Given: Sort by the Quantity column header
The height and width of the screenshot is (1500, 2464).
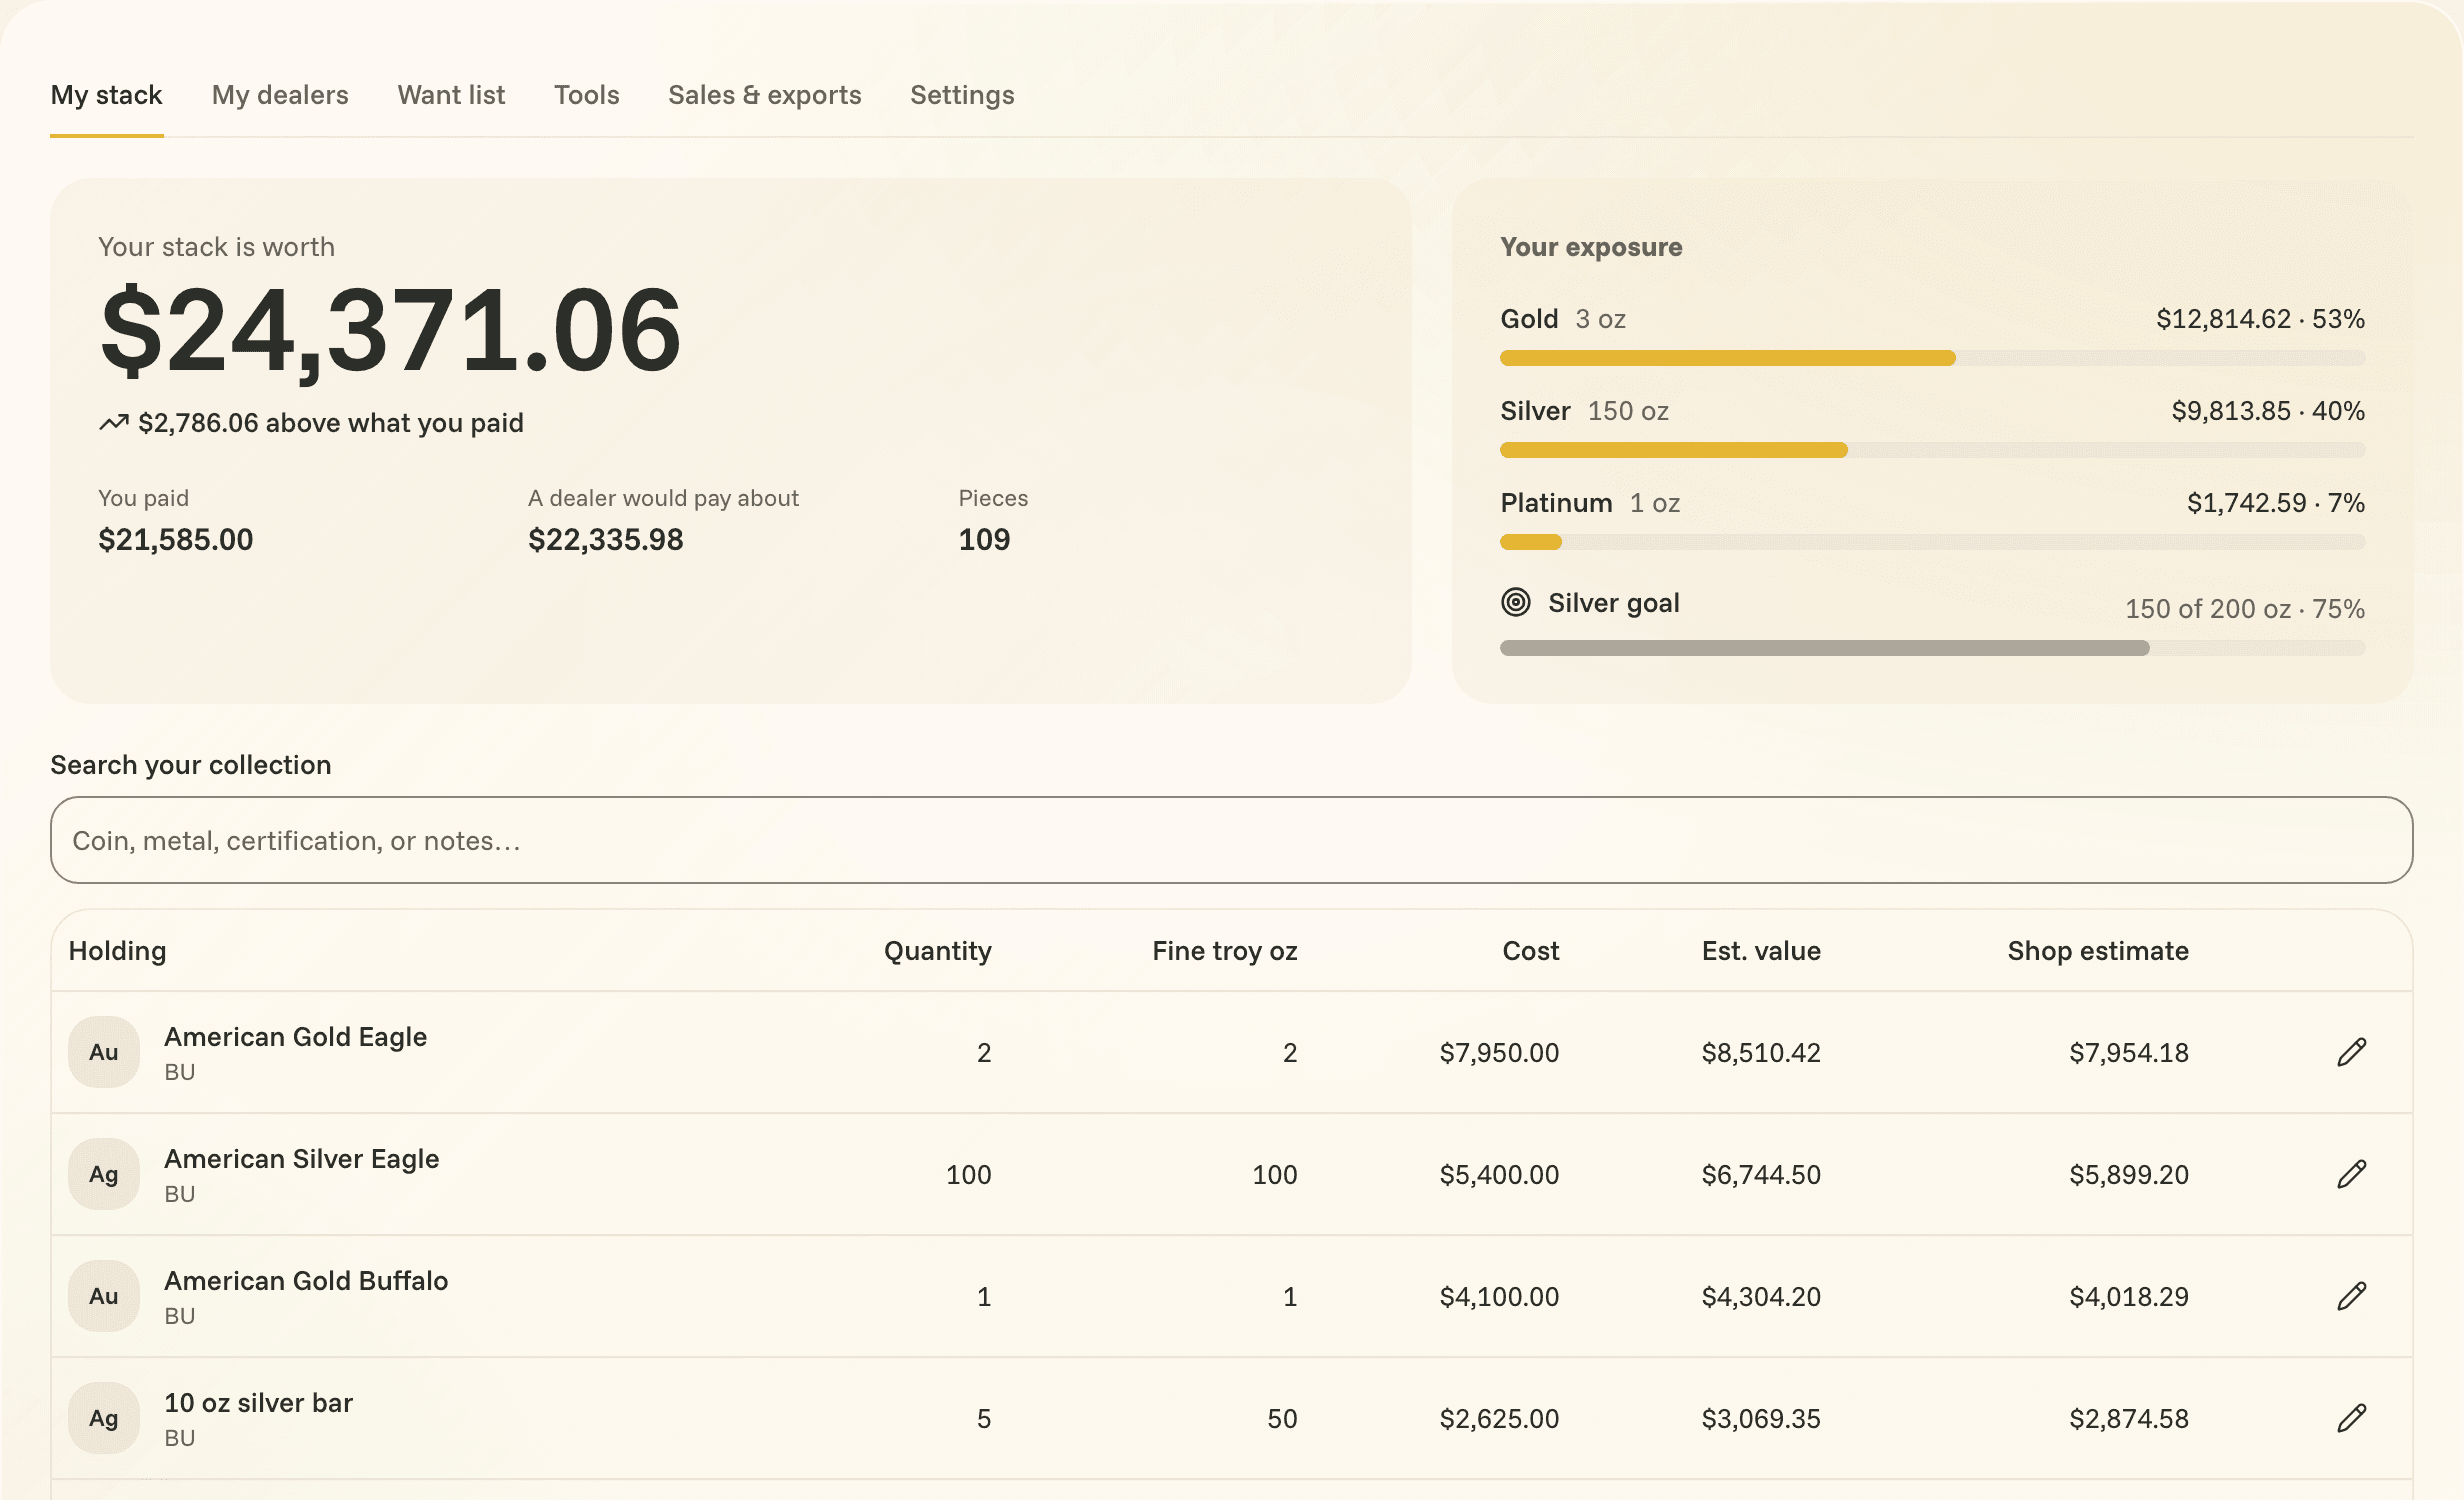Looking at the screenshot, I should tap(938, 951).
